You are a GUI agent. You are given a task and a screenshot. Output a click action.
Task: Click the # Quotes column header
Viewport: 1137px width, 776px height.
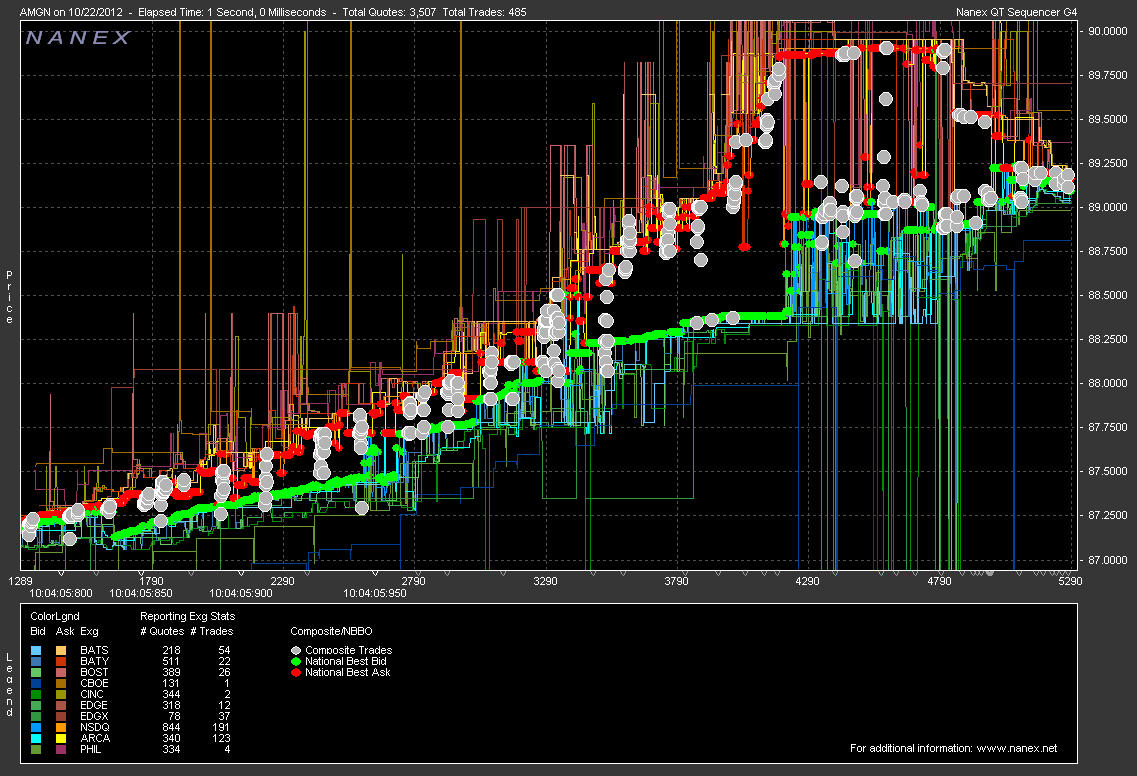tap(162, 631)
